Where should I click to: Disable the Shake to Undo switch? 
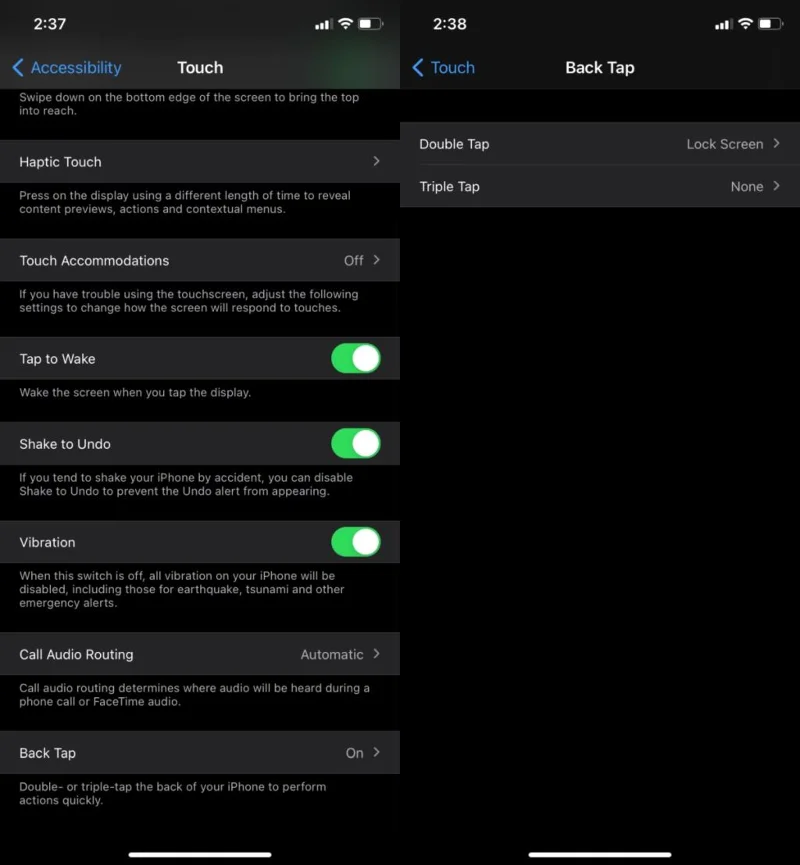click(x=356, y=444)
